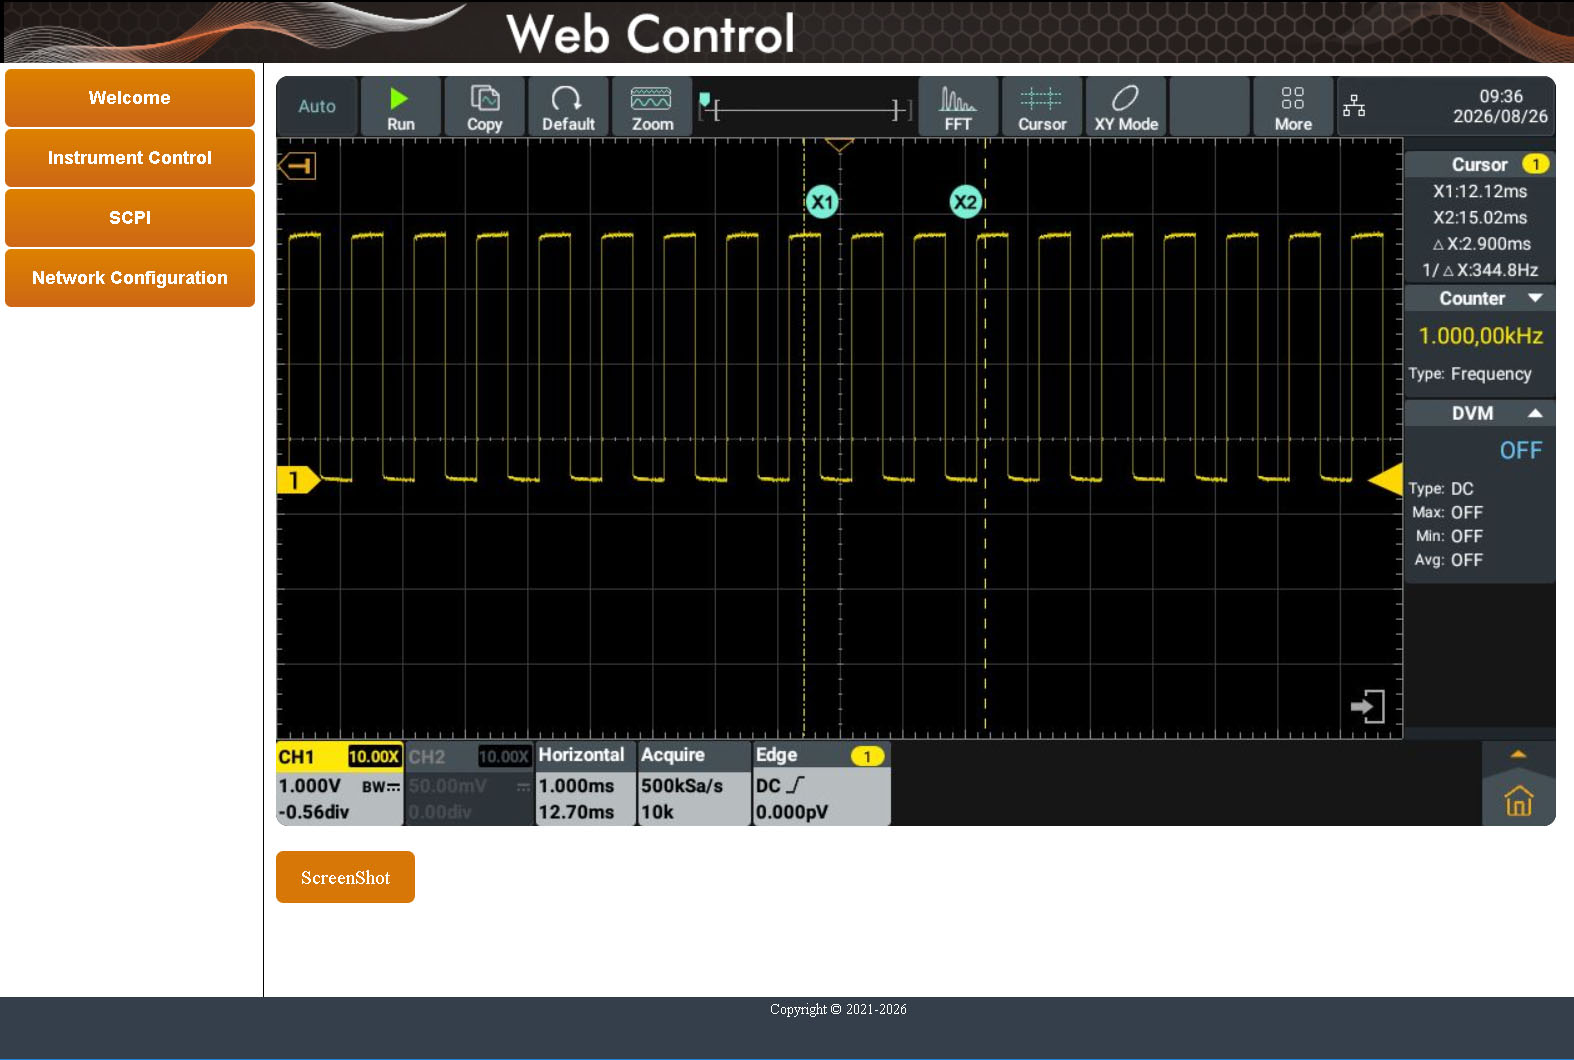Select the X1 cursor marker
1574x1060 pixels.
[822, 202]
